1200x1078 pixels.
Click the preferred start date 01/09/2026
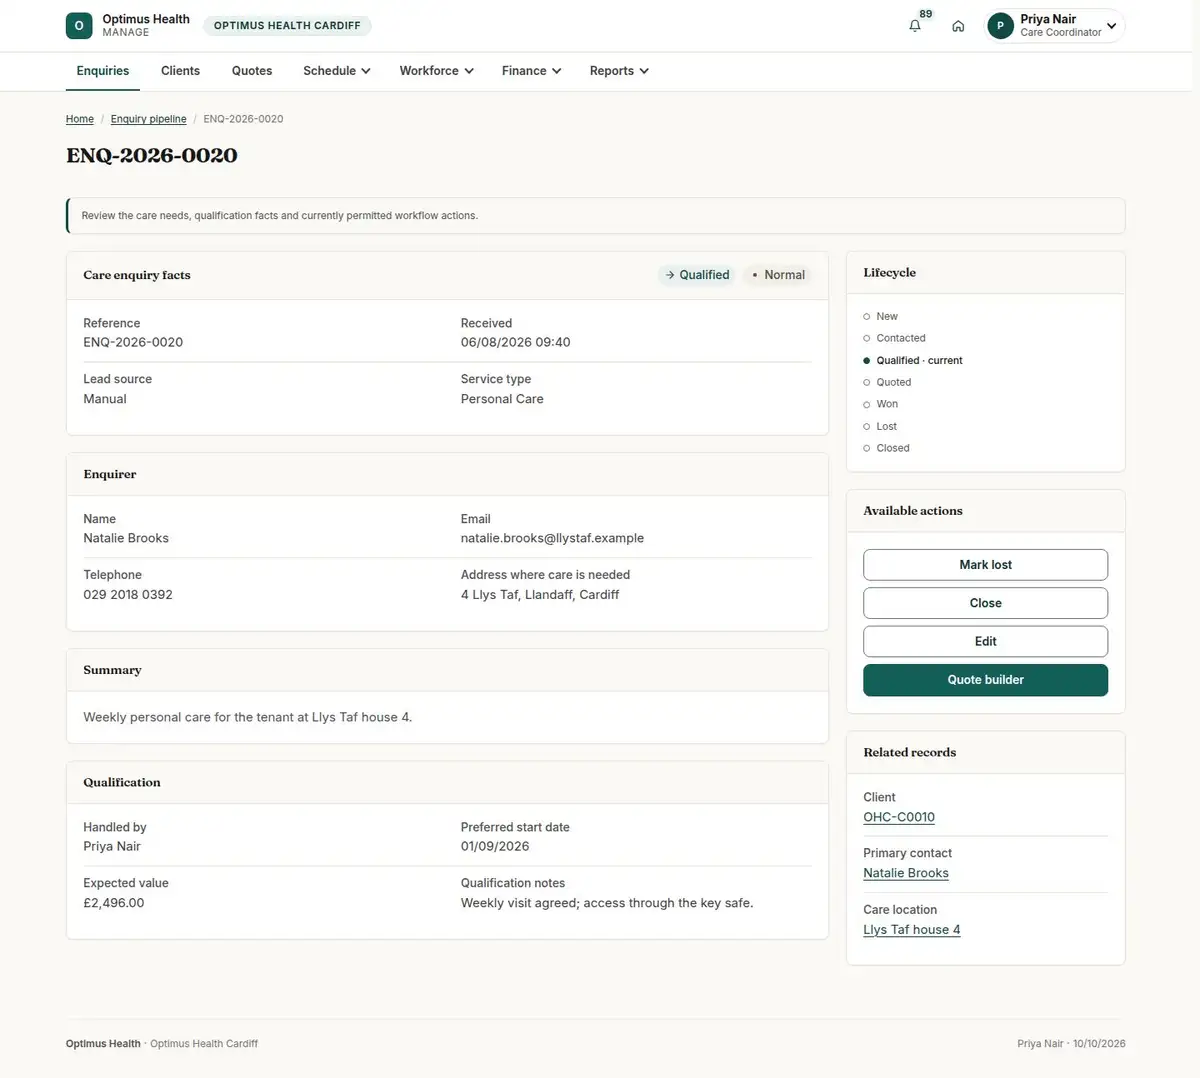[x=495, y=846]
